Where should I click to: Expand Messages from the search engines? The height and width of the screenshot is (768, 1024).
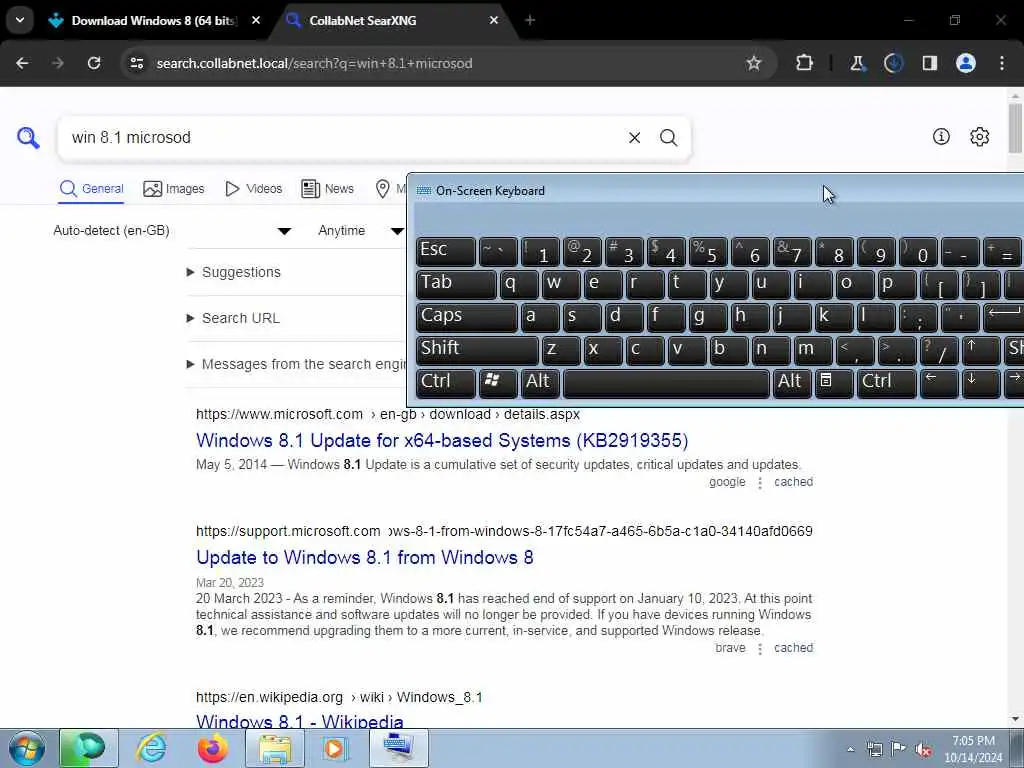[x=296, y=364]
